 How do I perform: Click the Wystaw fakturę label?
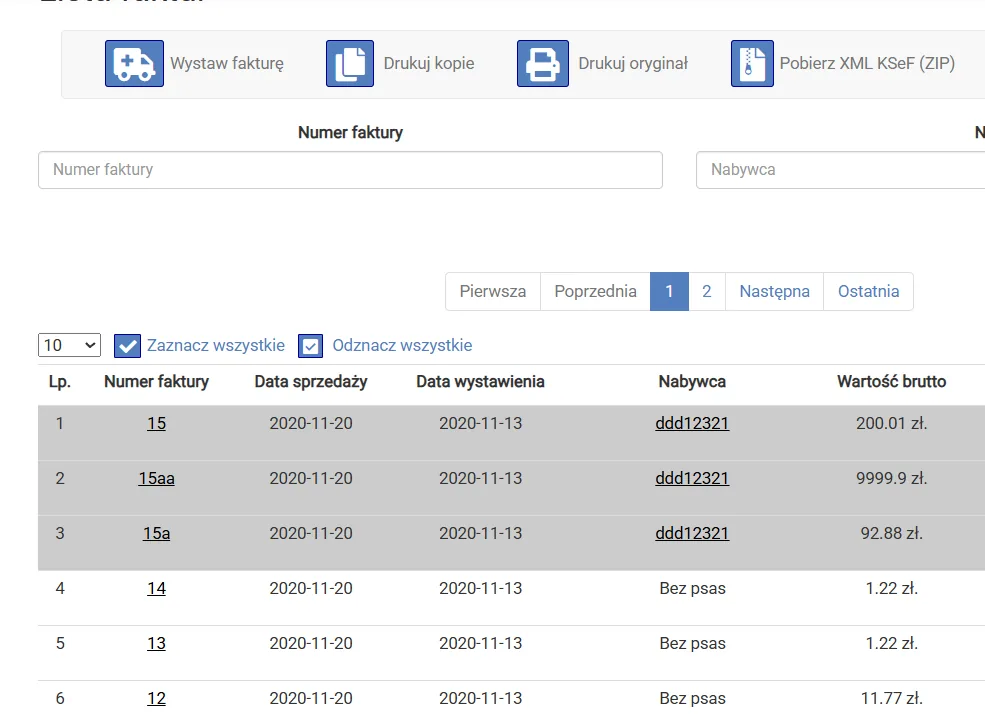[x=227, y=63]
